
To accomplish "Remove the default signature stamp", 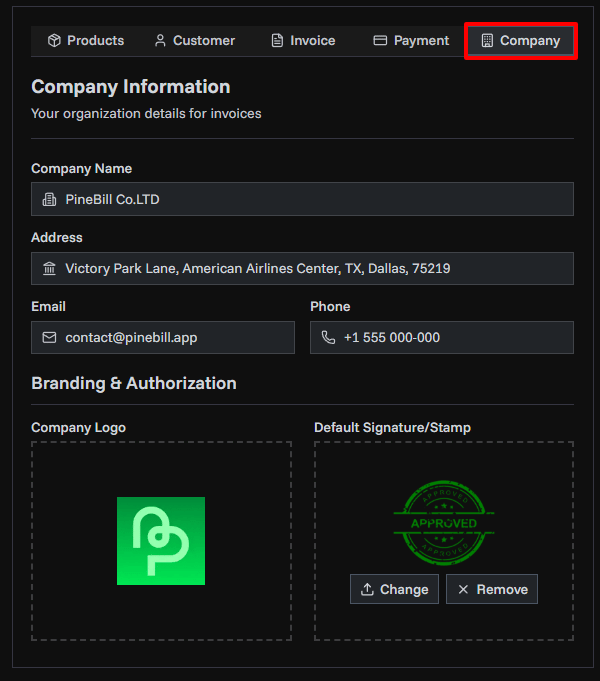I will [492, 589].
